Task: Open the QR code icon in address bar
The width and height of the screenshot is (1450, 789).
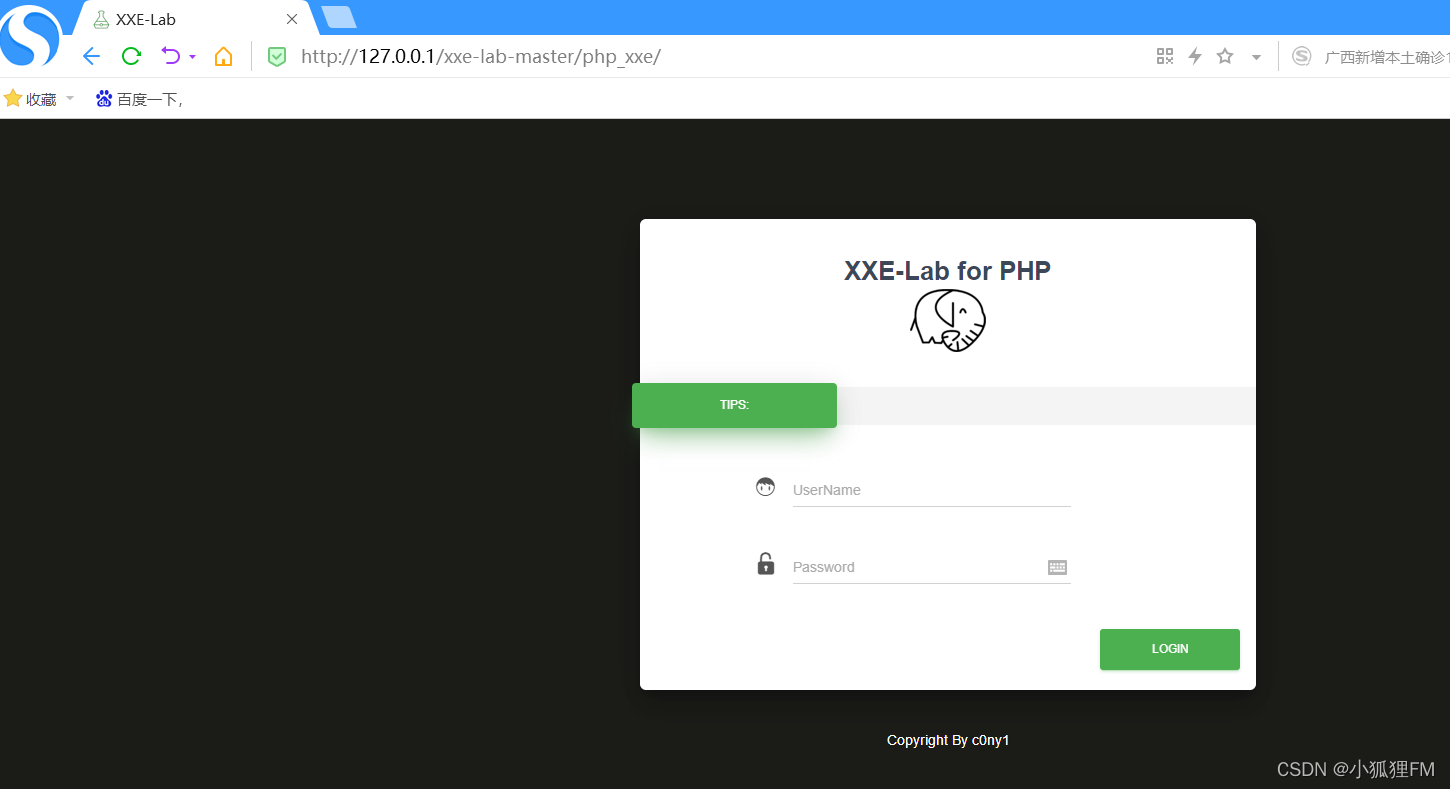Action: 1164,56
